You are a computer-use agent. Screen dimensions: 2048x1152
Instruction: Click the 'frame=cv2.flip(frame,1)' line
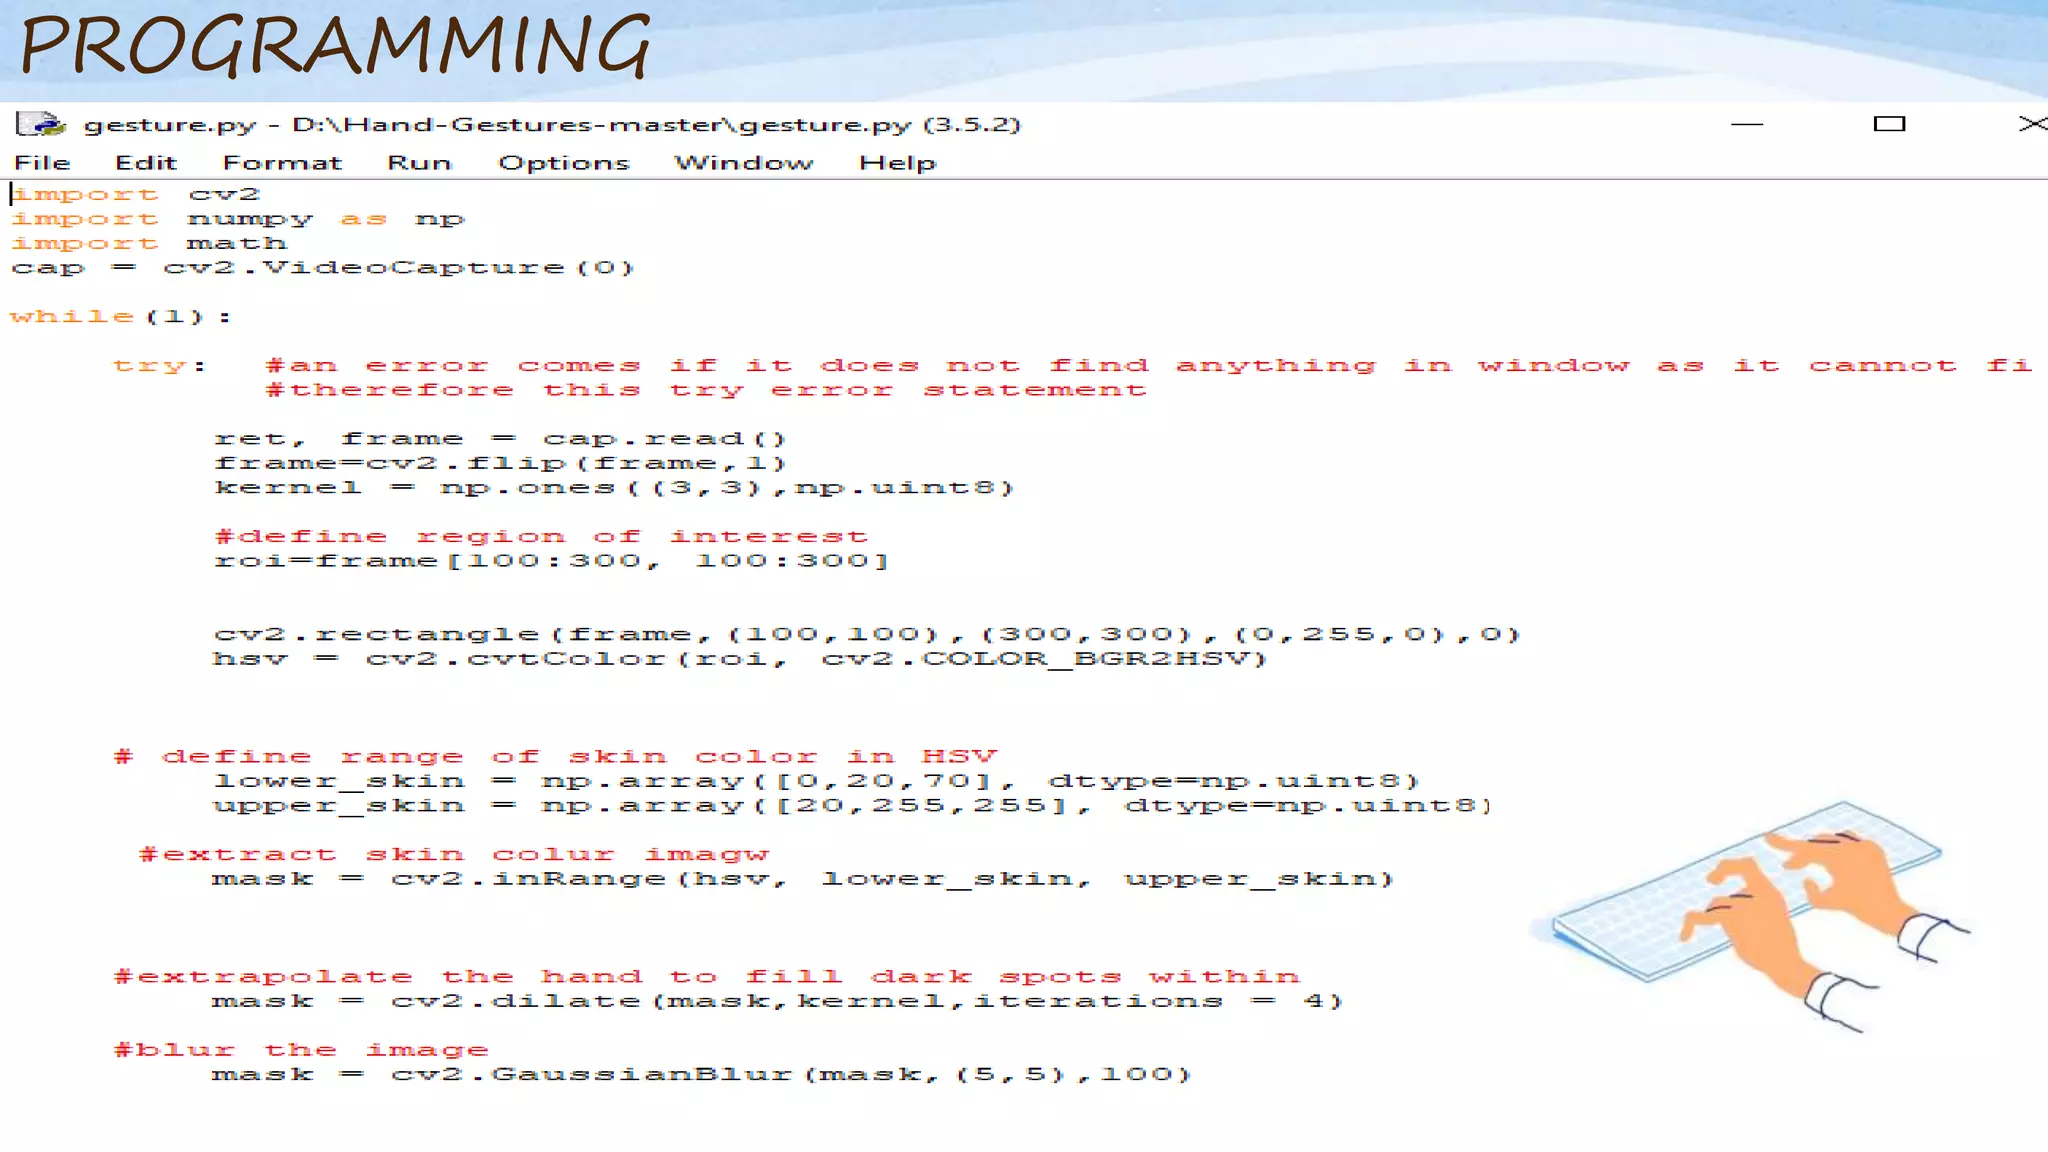coord(501,463)
